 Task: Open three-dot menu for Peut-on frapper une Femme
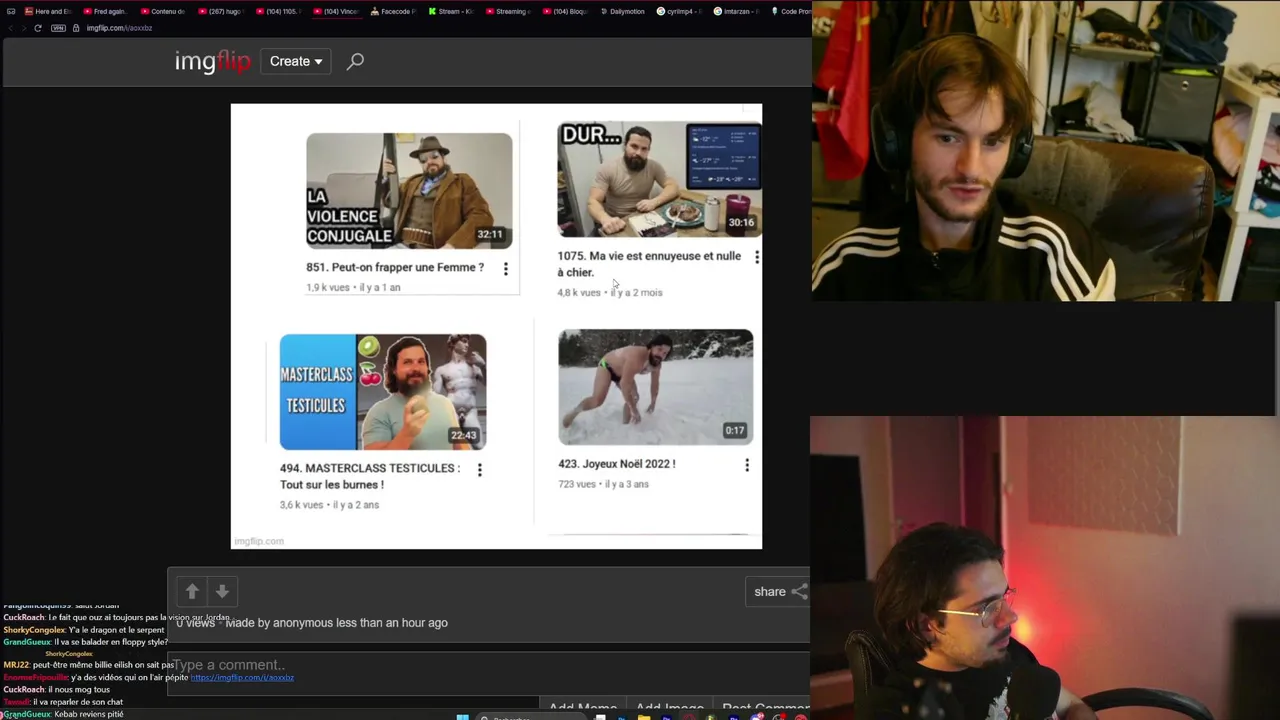point(506,269)
